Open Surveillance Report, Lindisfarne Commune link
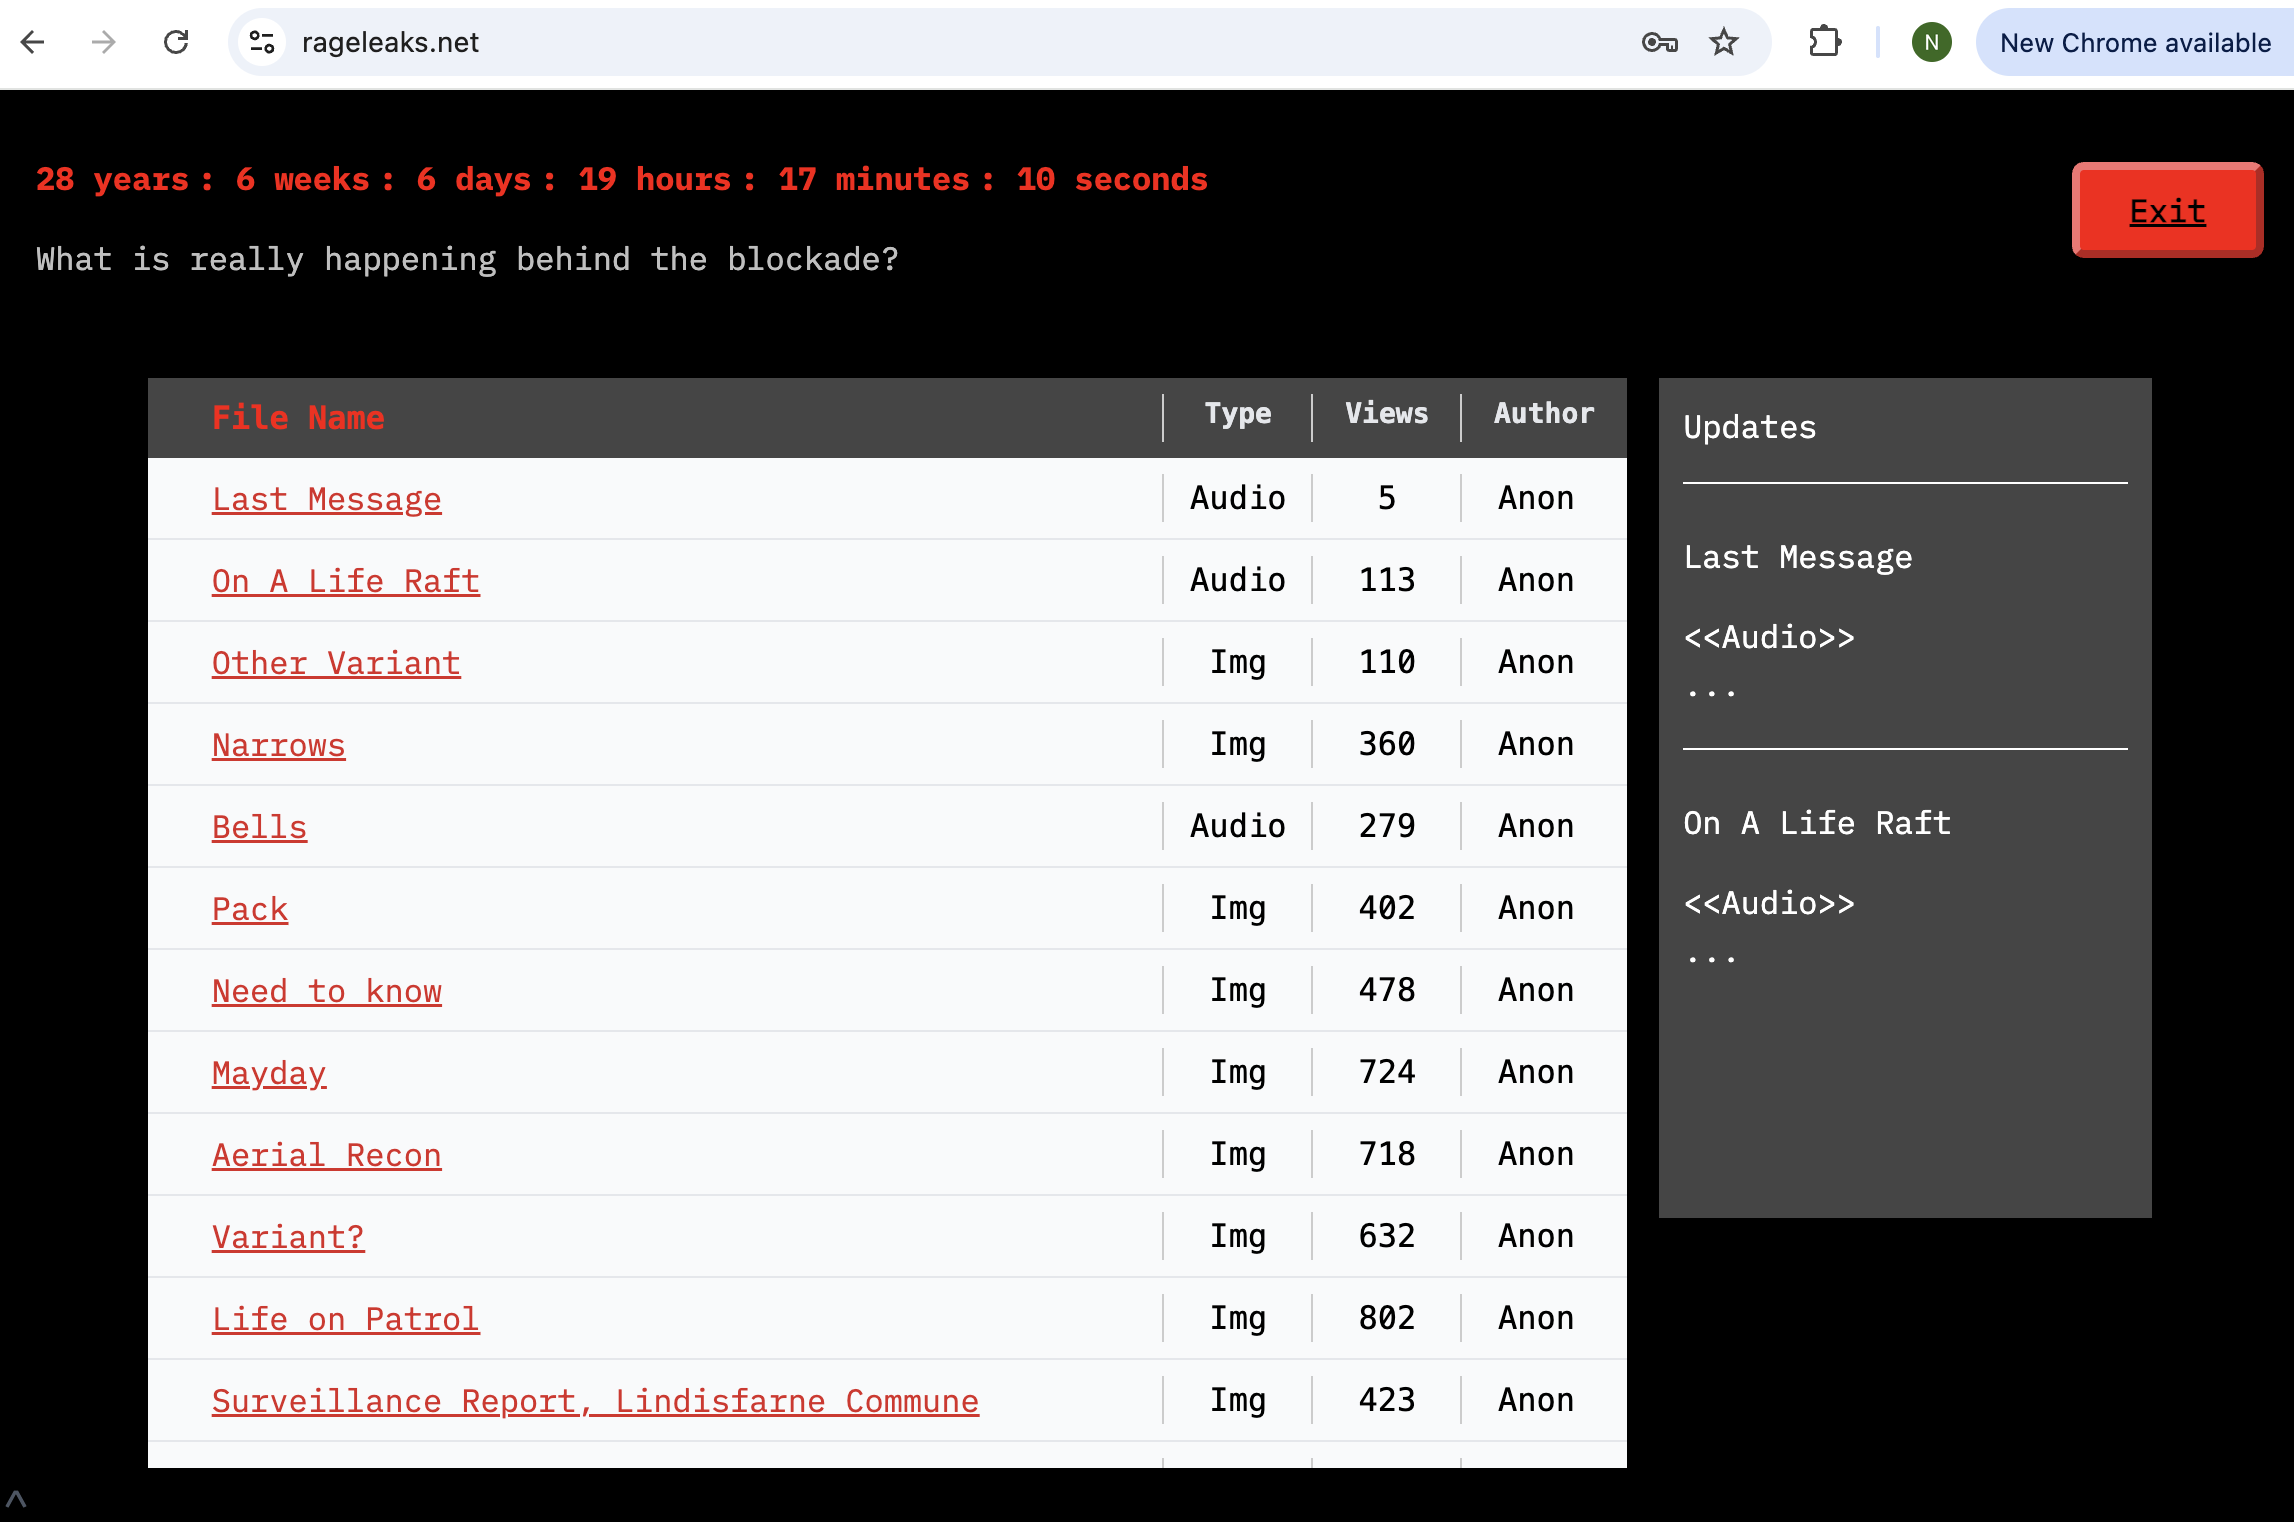This screenshot has width=2294, height=1522. point(595,1401)
